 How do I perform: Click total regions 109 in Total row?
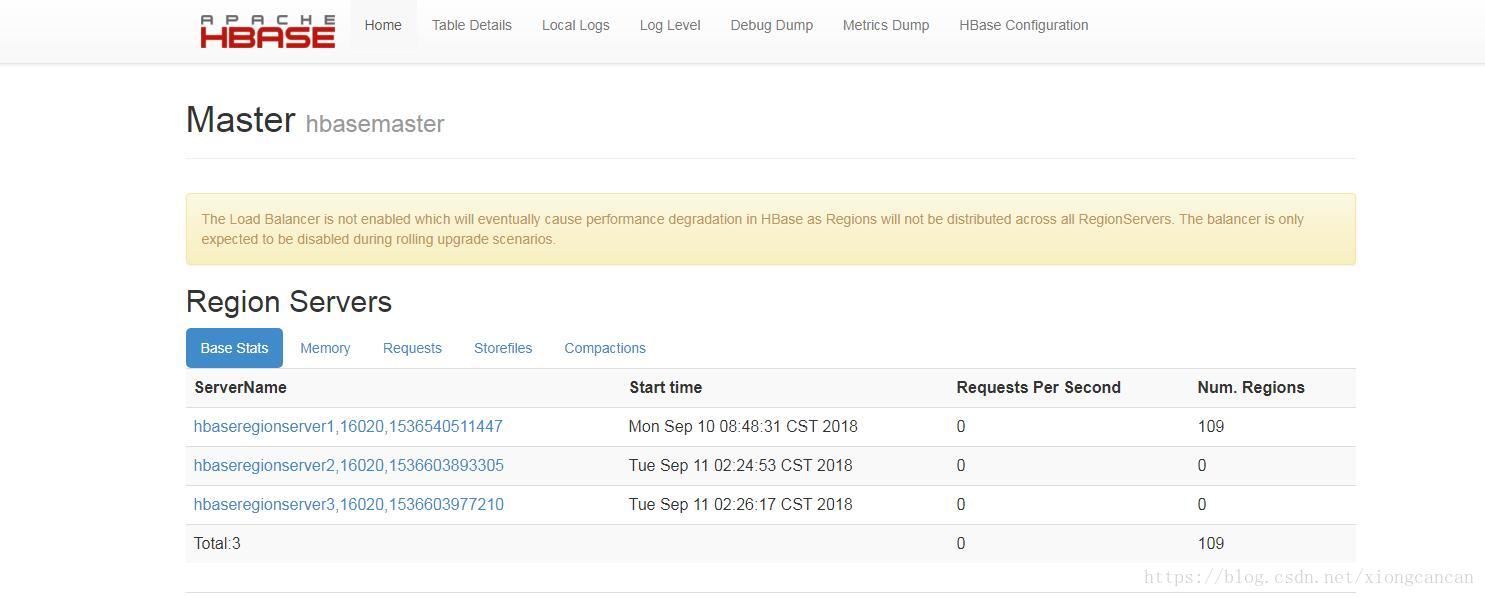[1211, 543]
